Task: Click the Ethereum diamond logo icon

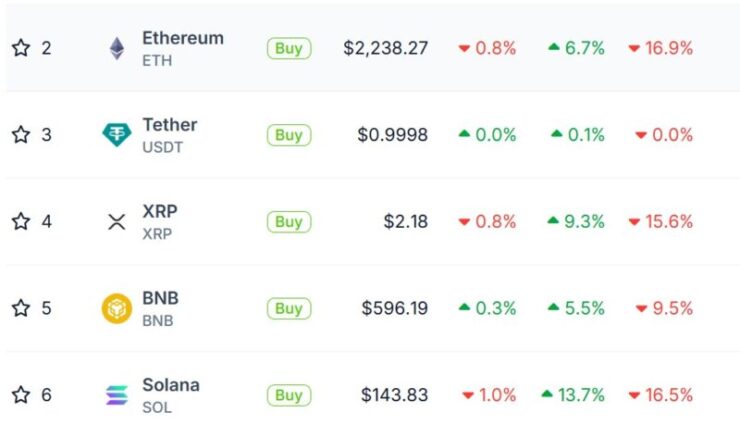Action: click(x=117, y=48)
